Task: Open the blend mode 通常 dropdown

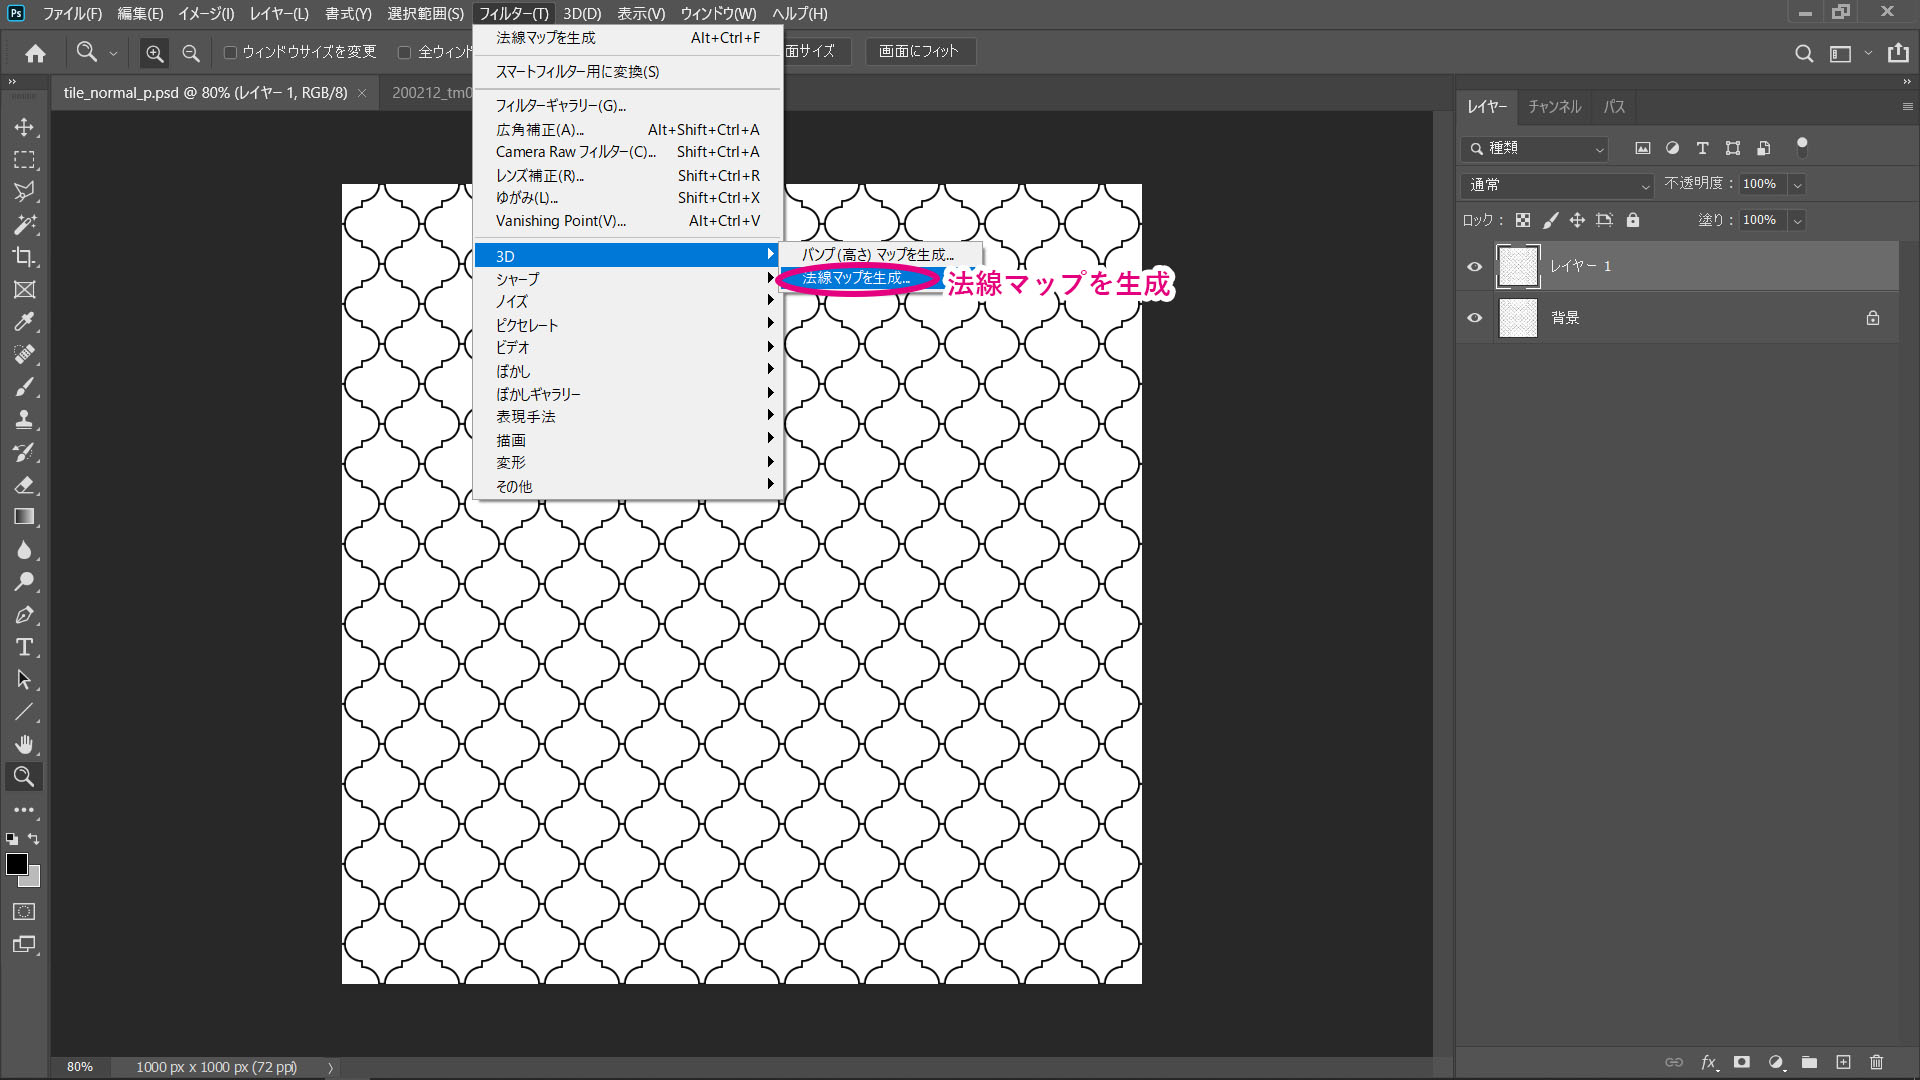Action: 1557,185
